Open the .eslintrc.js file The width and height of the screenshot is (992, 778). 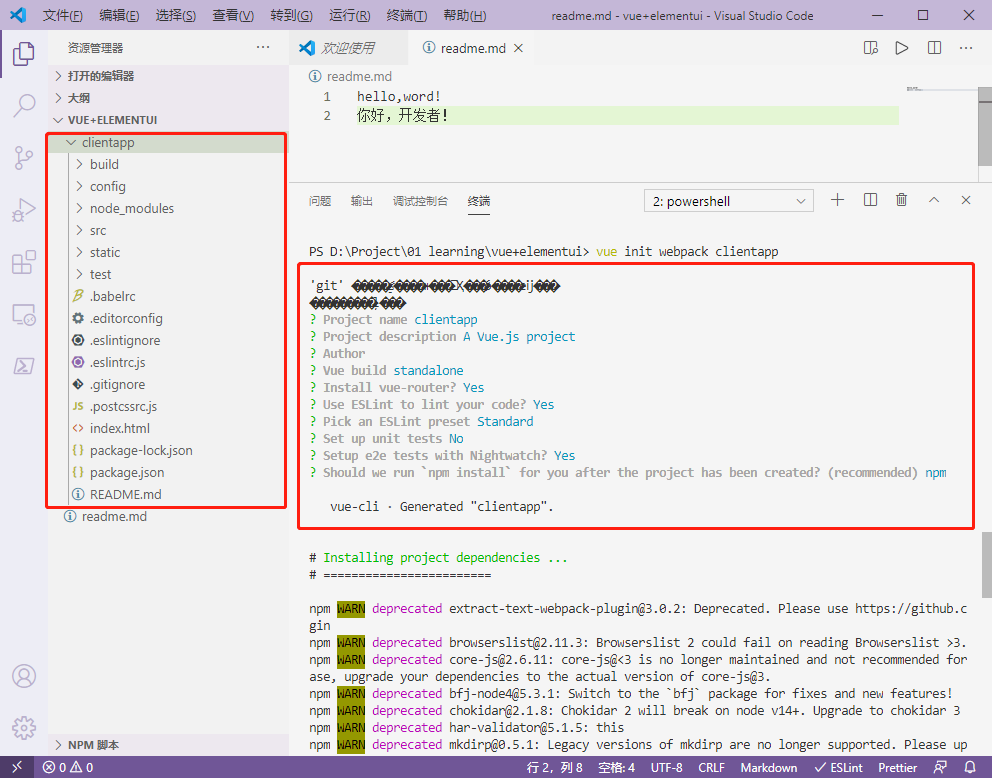[169, 362]
